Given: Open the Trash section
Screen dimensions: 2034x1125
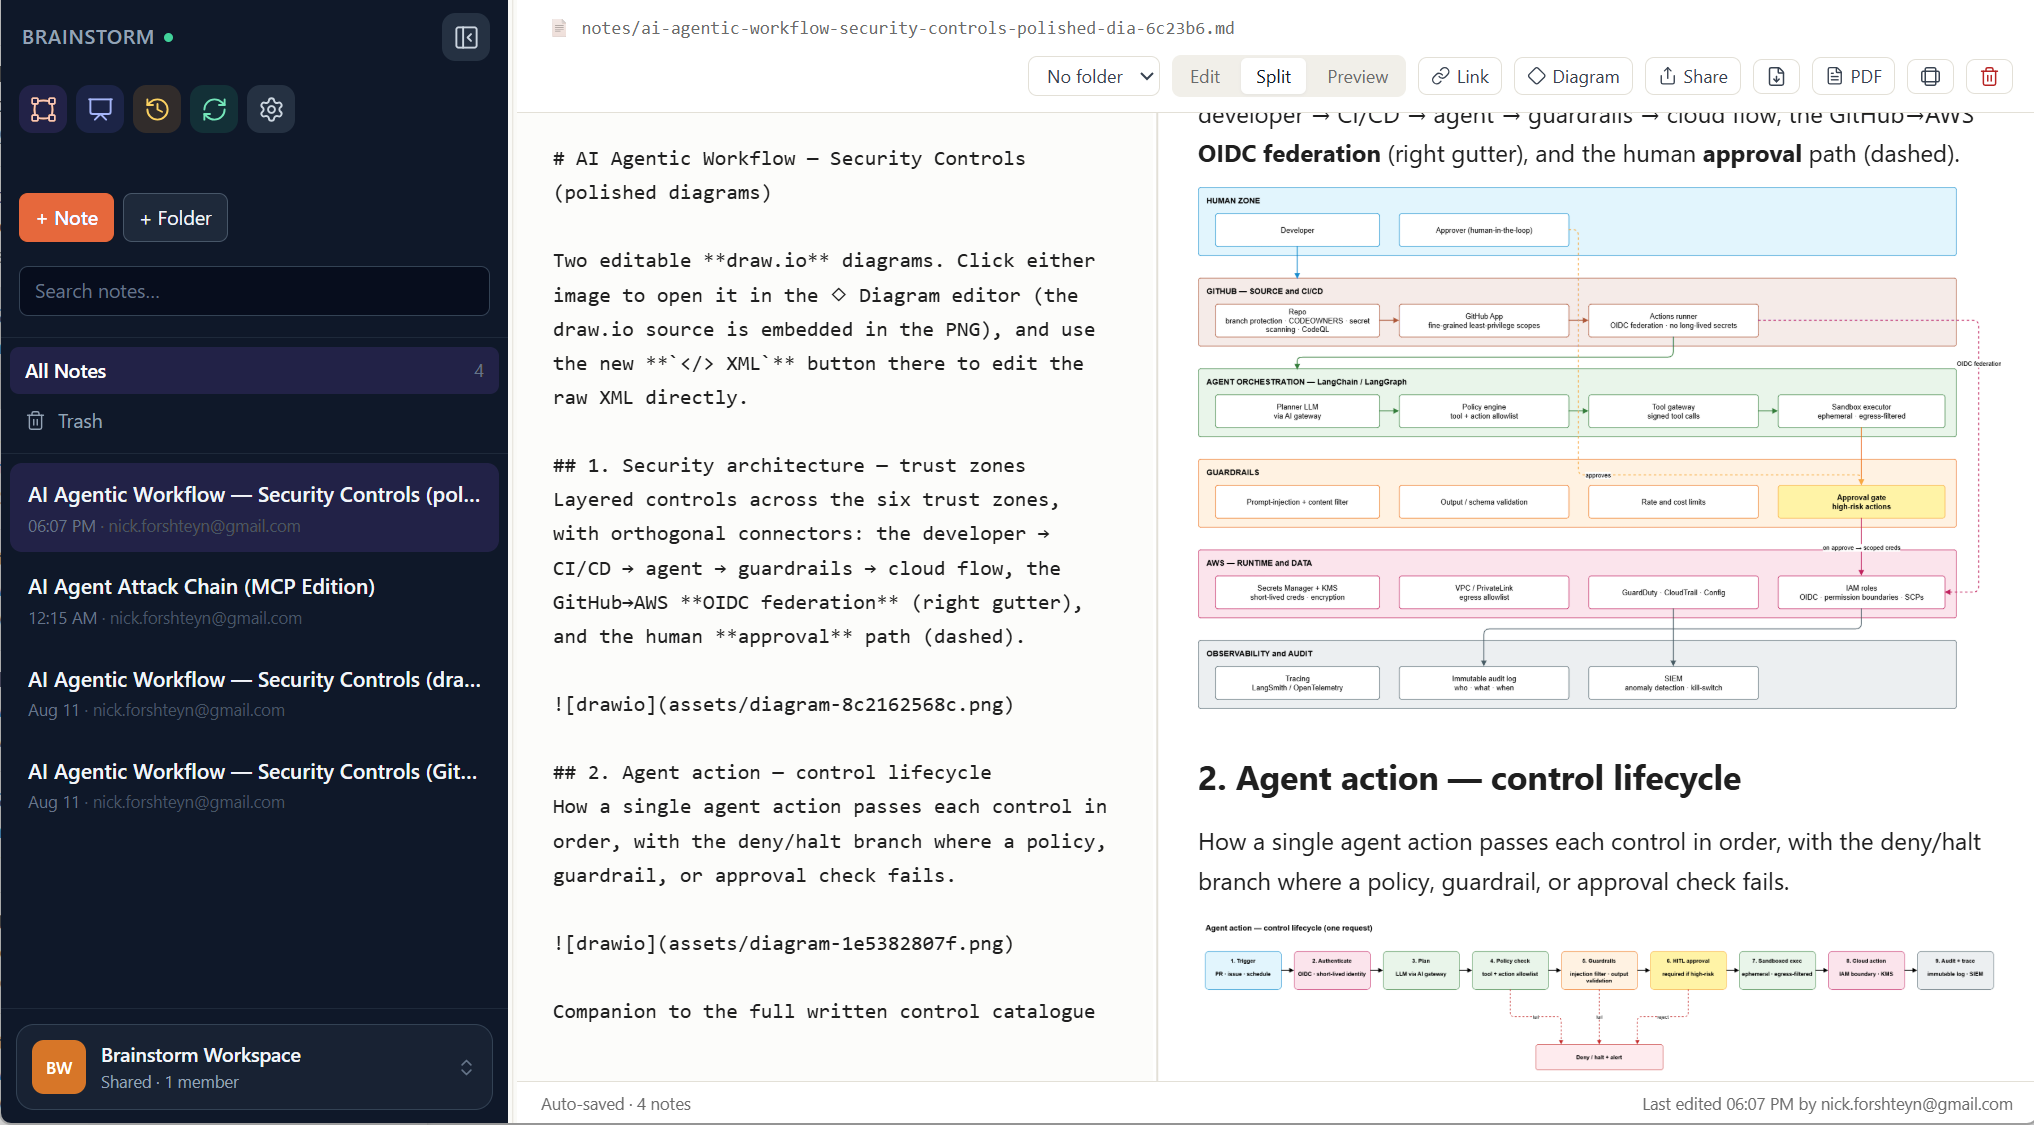Looking at the screenshot, I should pos(254,421).
